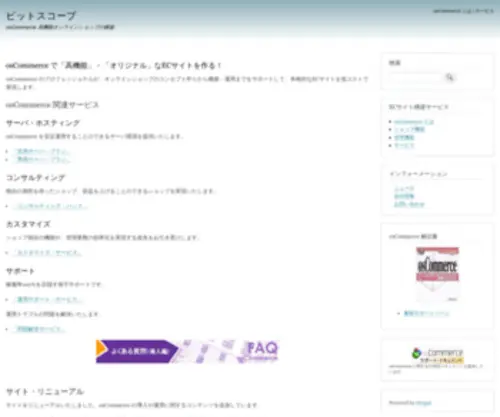Click the search magnifier icon in sidebar
The height and width of the screenshot is (417, 500).
point(450,78)
